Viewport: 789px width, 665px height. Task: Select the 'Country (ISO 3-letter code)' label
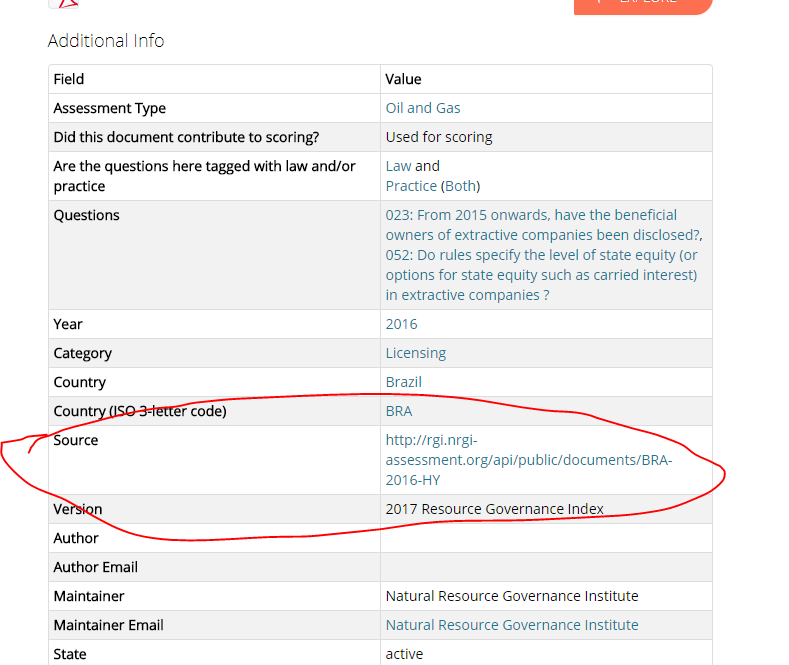pos(140,411)
